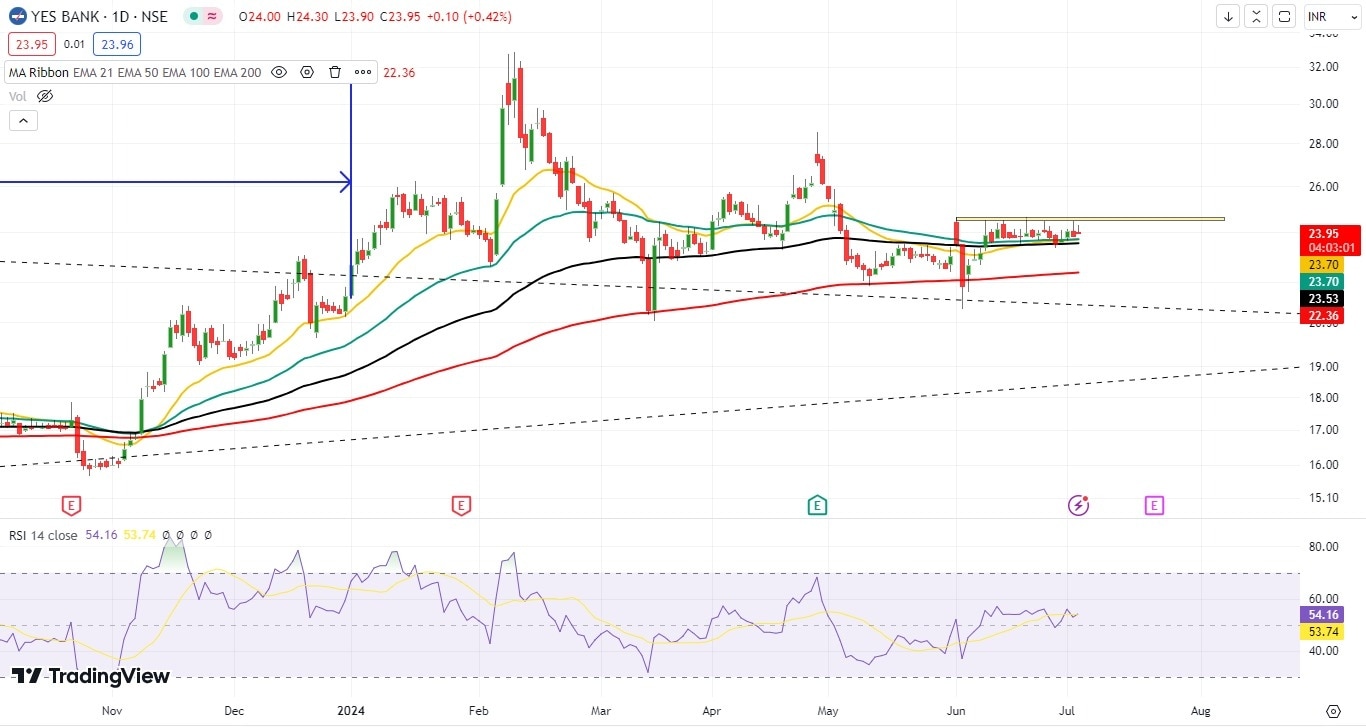
Task: Click the purple rocket event icon
Action: coord(1078,506)
